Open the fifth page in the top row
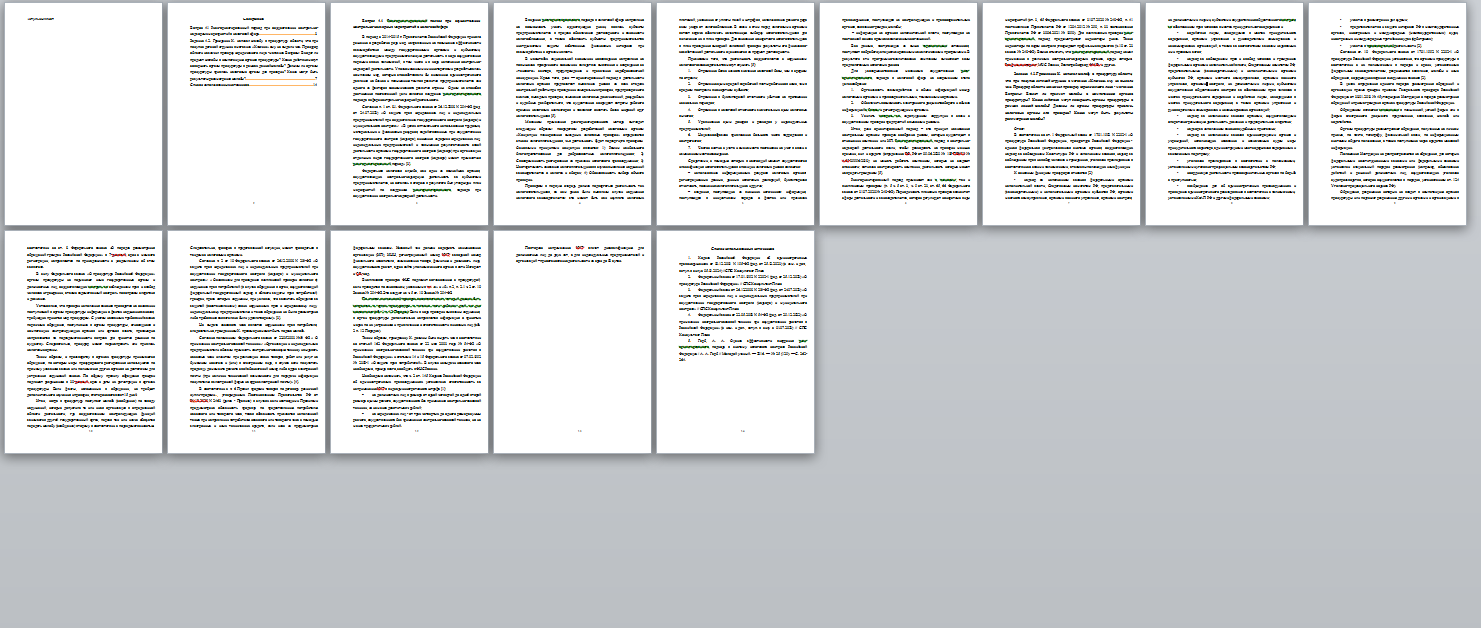The height and width of the screenshot is (628, 1481). [x=735, y=113]
